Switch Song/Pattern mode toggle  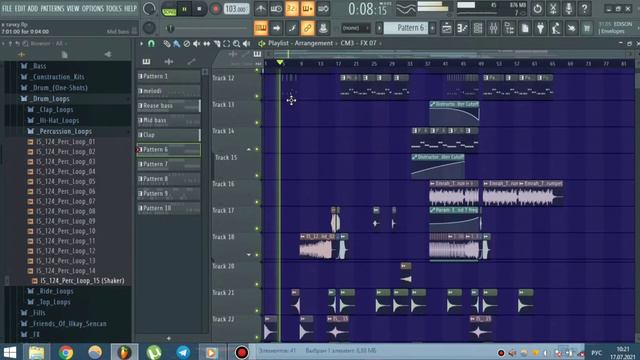(169, 9)
